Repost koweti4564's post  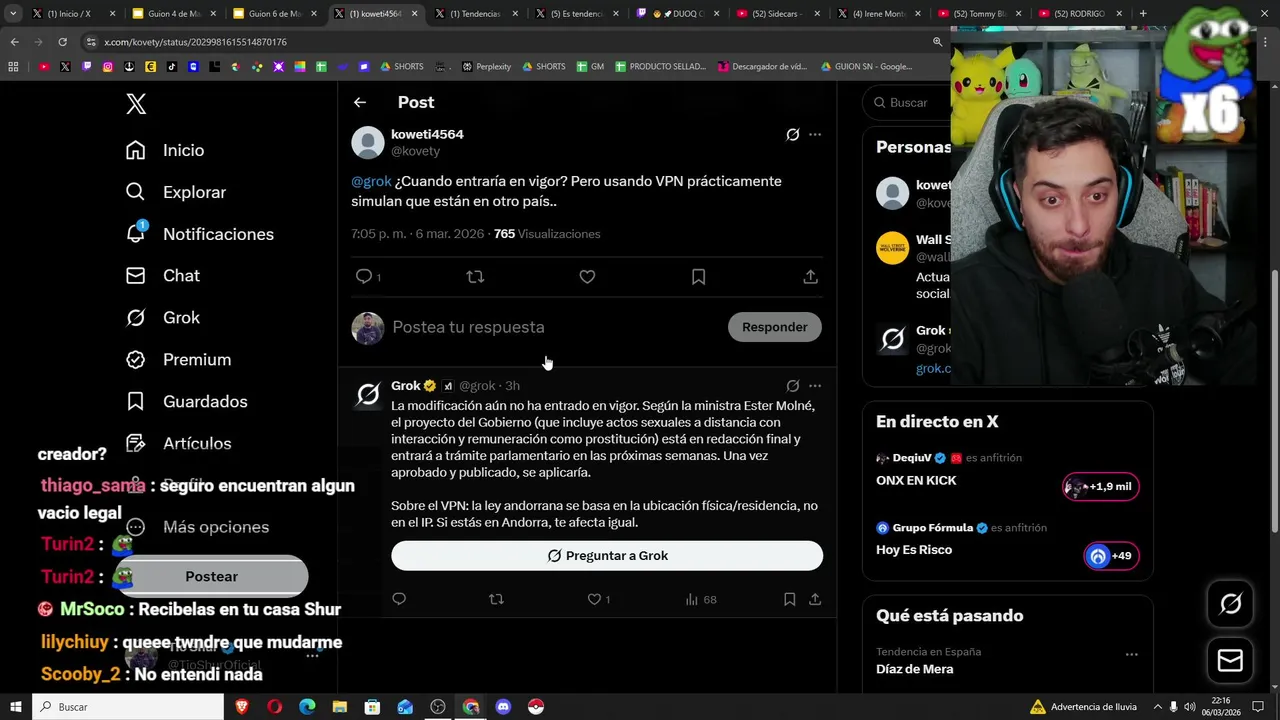point(476,277)
